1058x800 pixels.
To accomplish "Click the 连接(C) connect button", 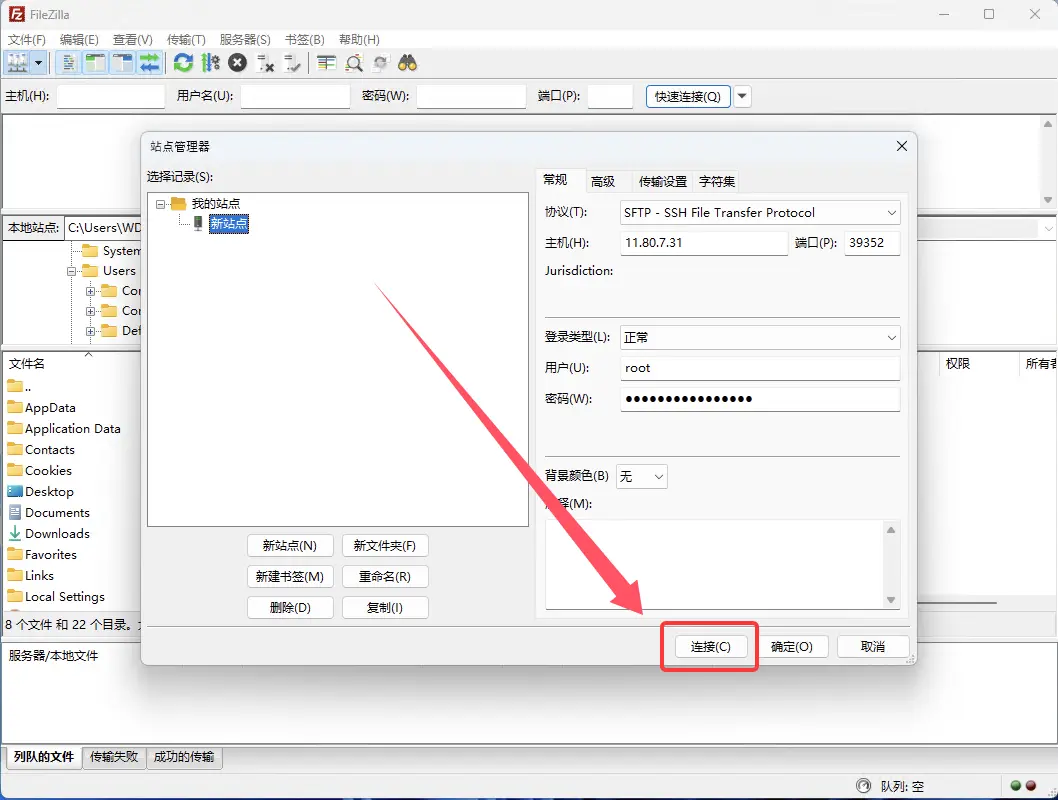I will tap(710, 647).
